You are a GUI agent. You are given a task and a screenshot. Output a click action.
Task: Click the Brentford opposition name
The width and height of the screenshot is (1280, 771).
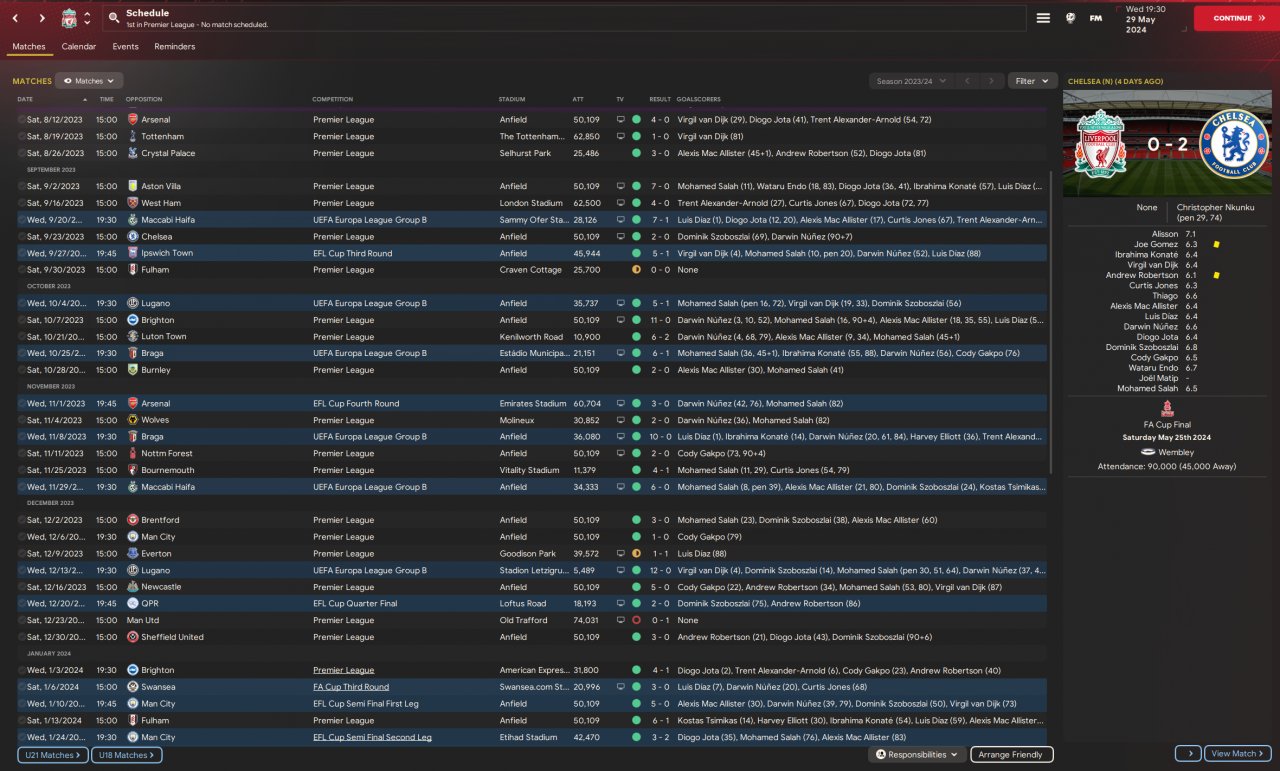point(161,520)
